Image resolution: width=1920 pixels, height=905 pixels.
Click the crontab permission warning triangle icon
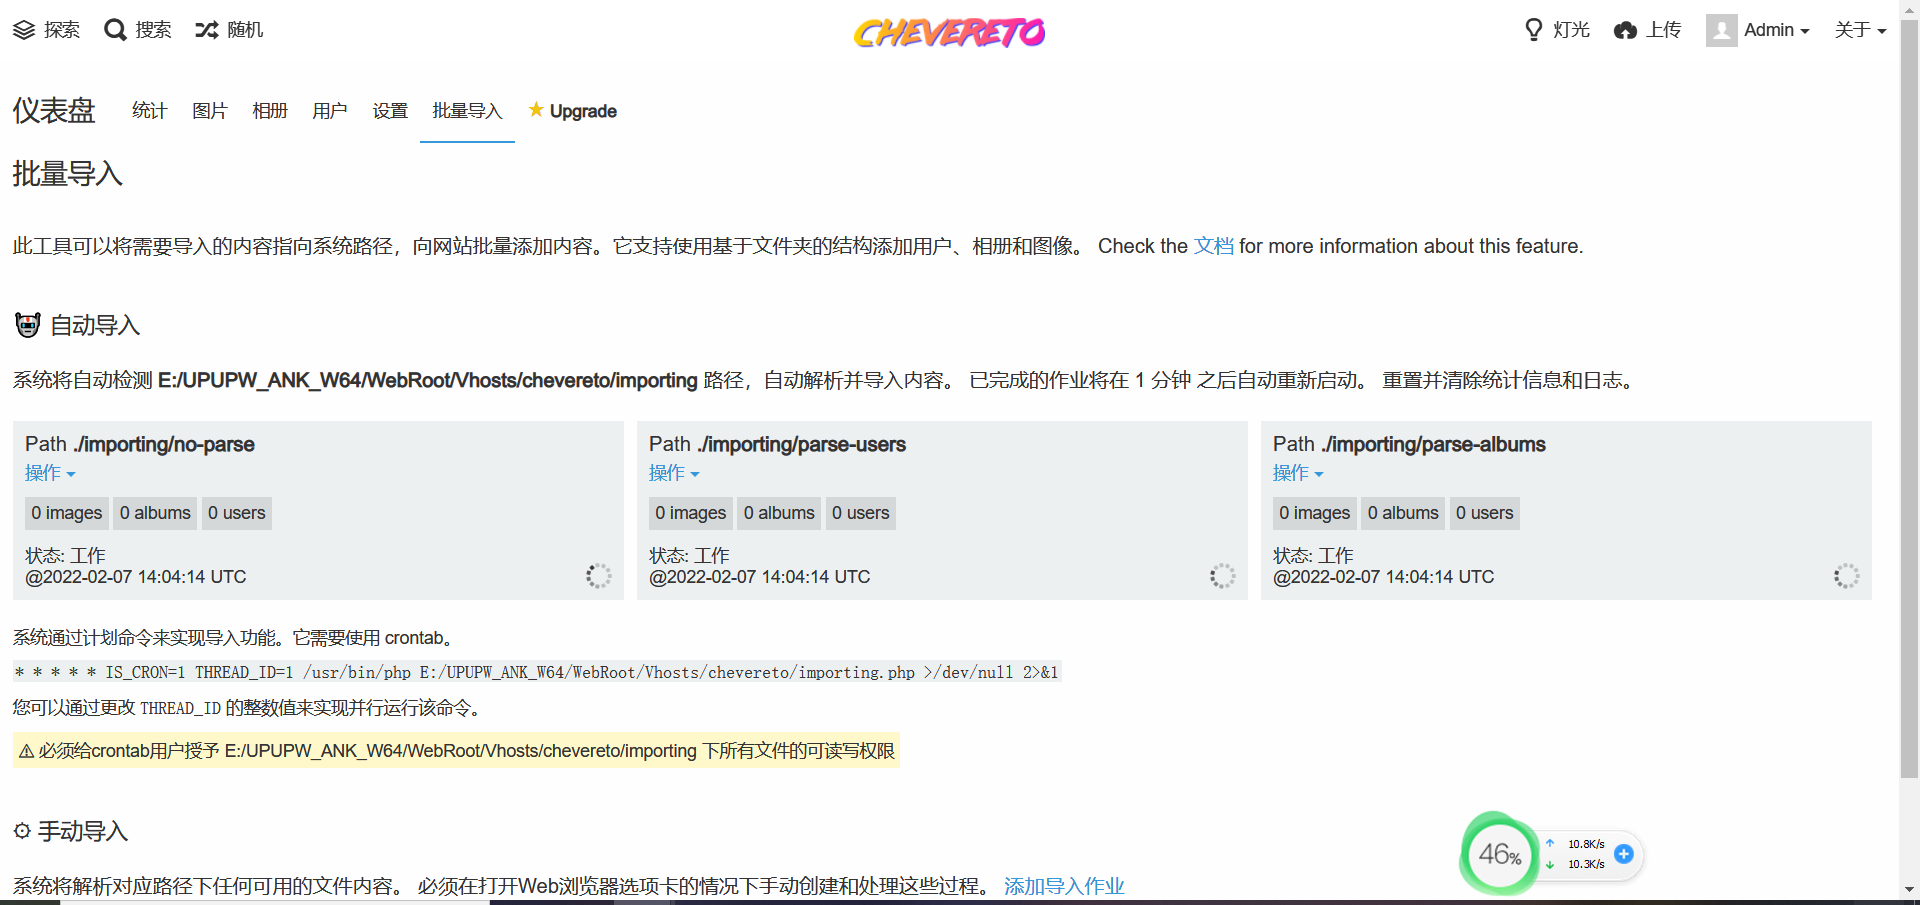coord(27,751)
